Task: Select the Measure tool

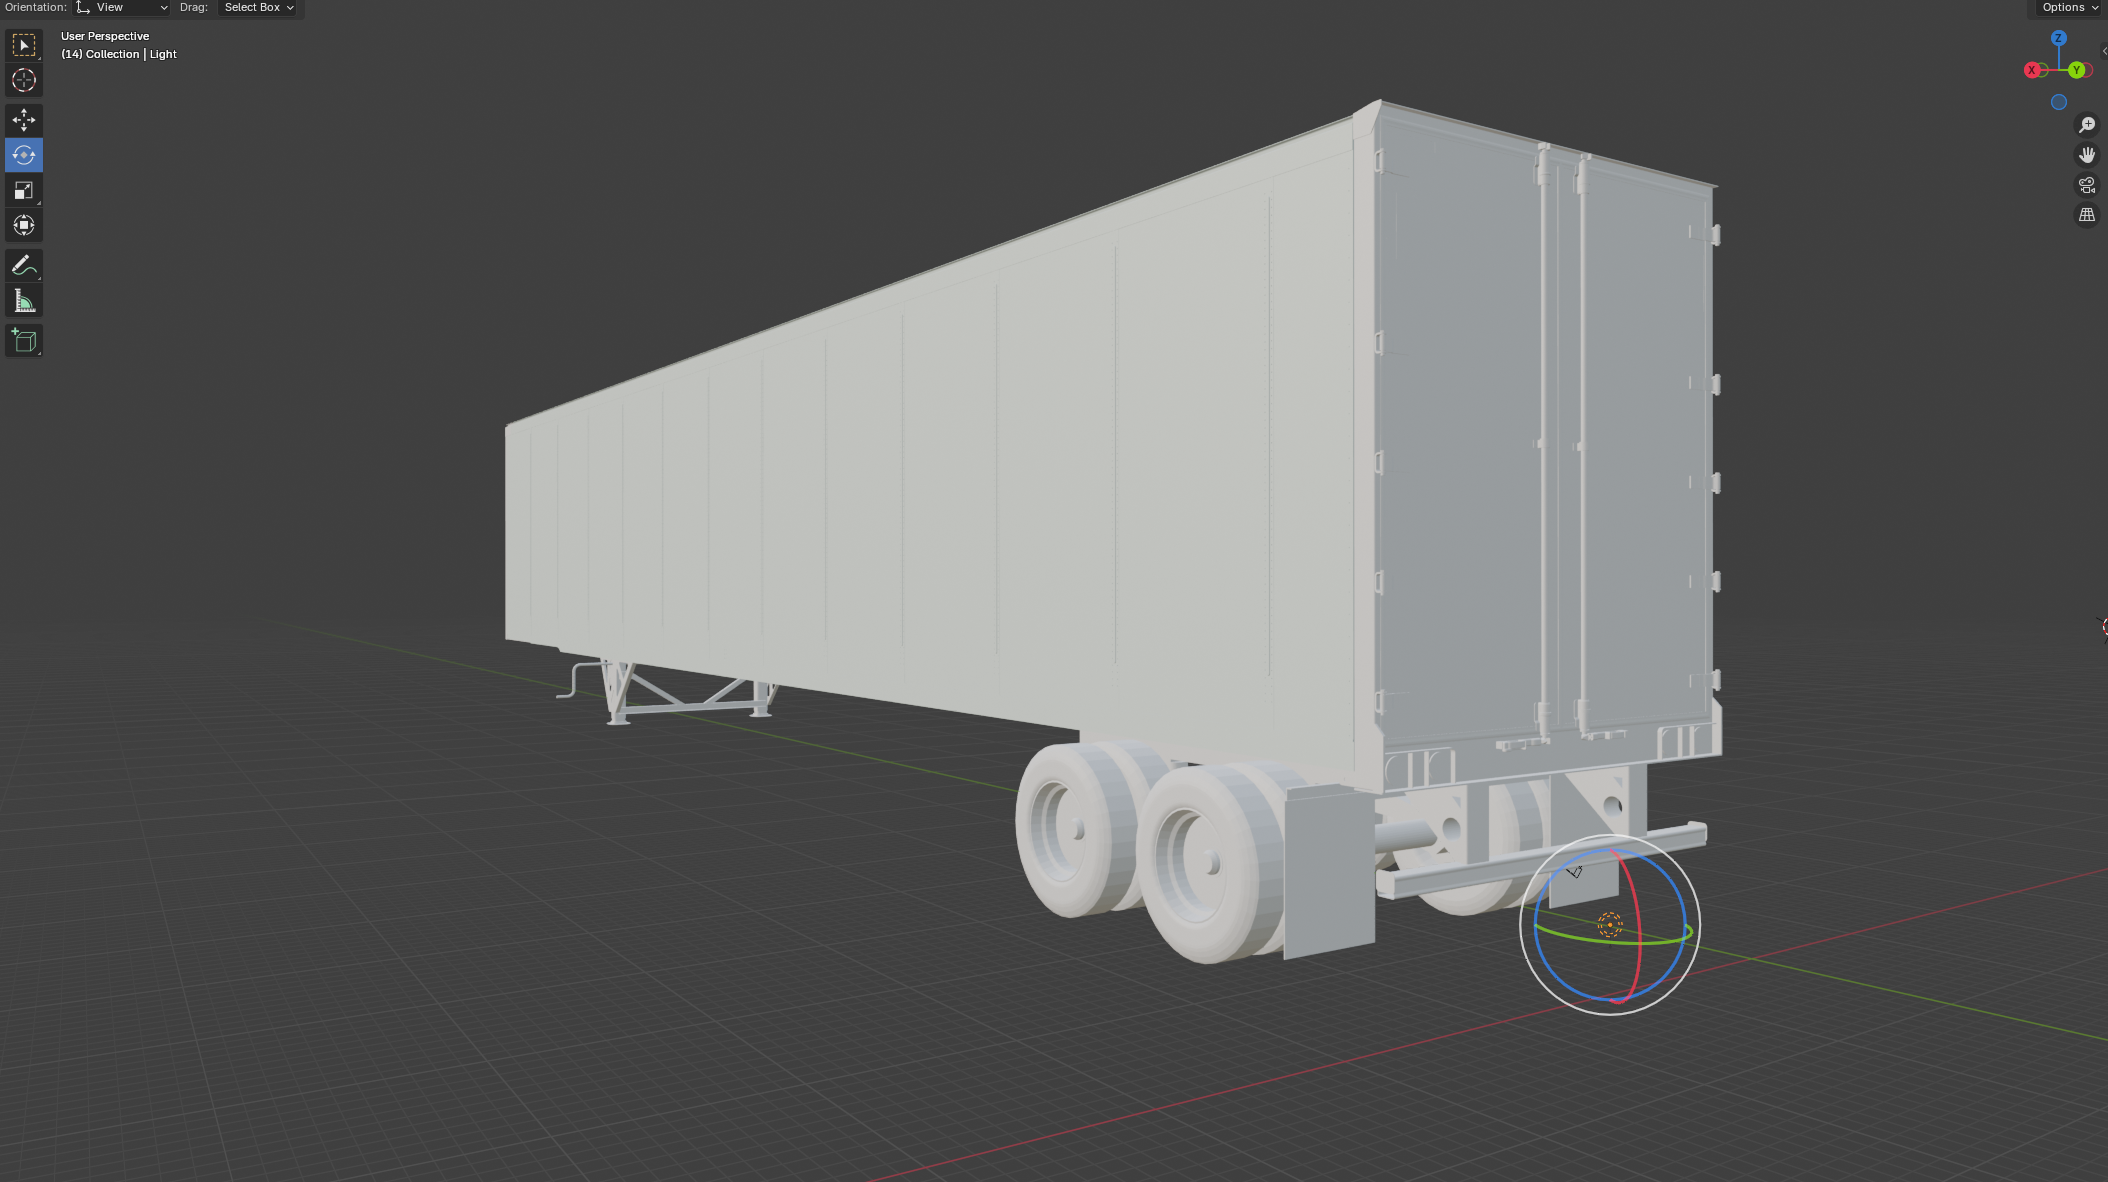Action: click(x=24, y=301)
